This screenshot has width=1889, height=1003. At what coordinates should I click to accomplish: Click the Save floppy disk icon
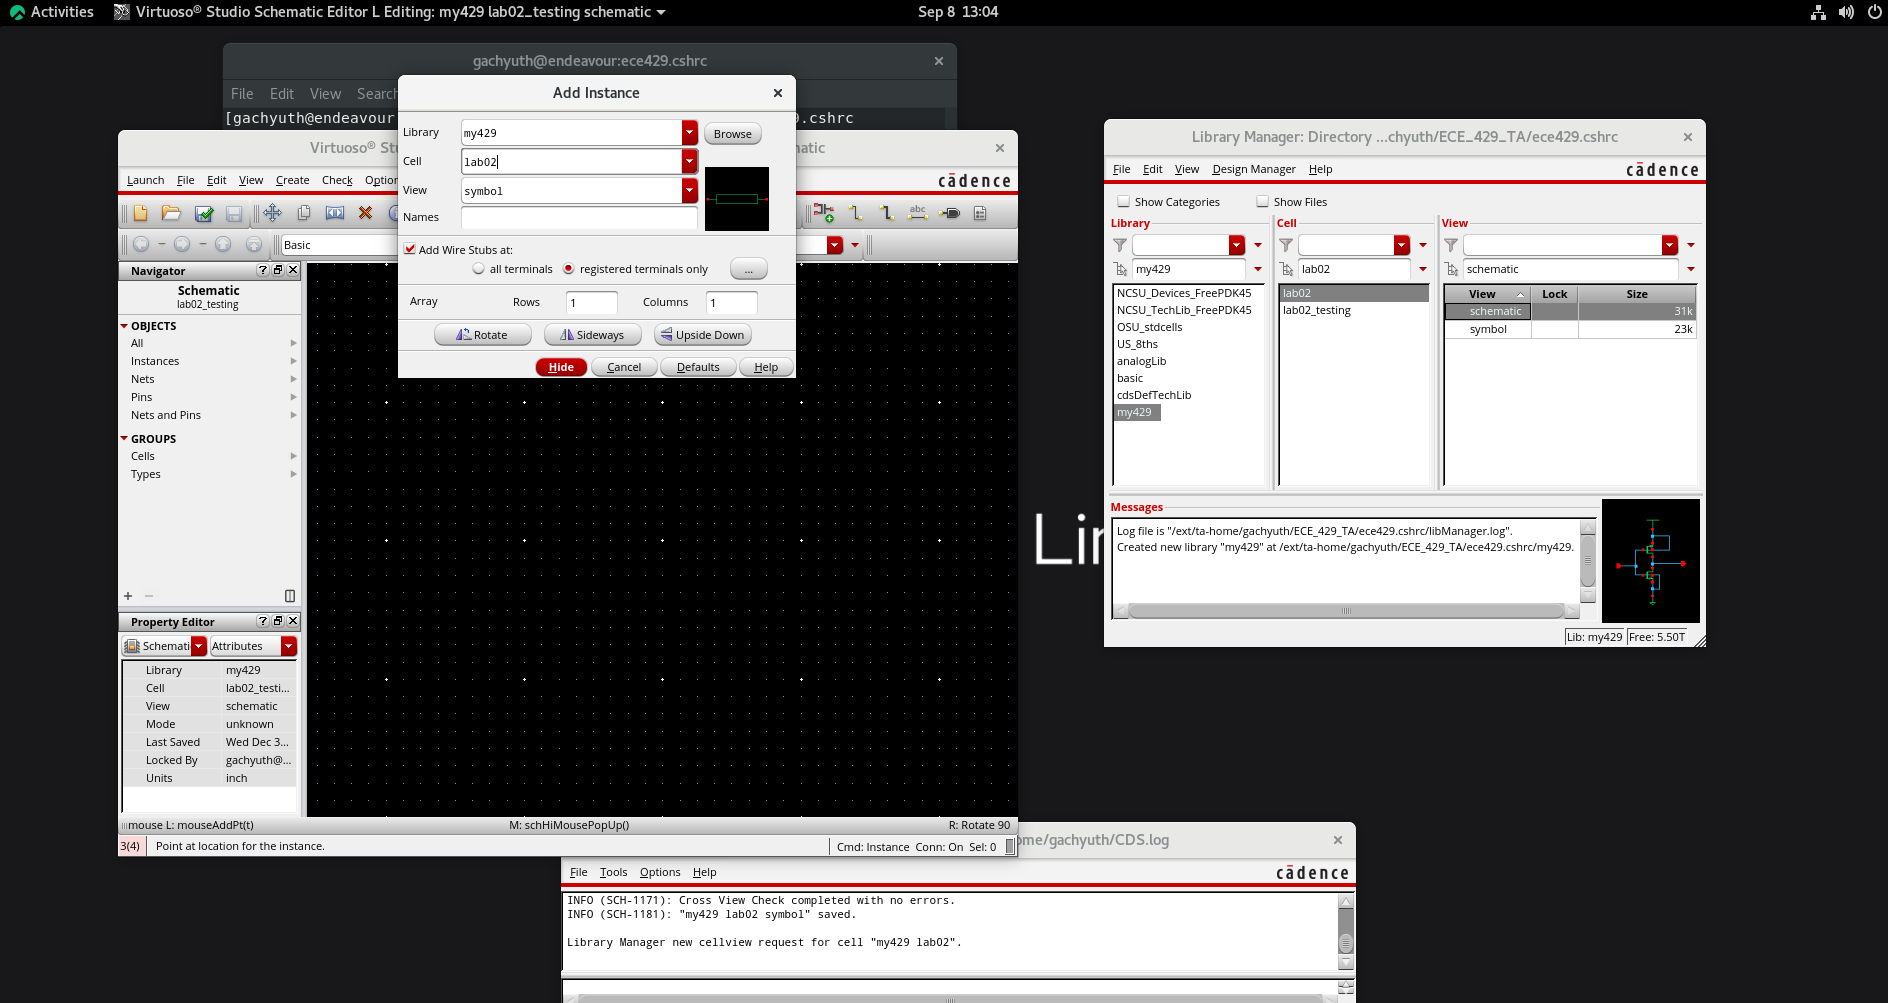coord(234,213)
